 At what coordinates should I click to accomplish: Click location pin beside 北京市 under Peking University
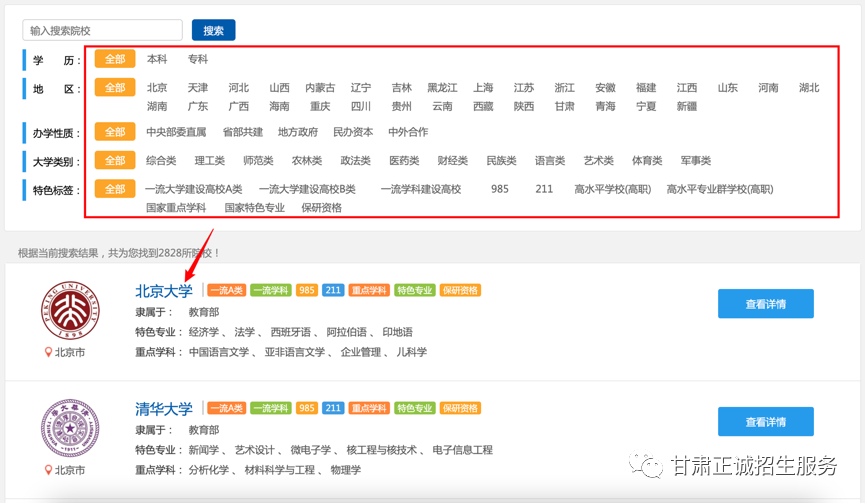point(48,352)
